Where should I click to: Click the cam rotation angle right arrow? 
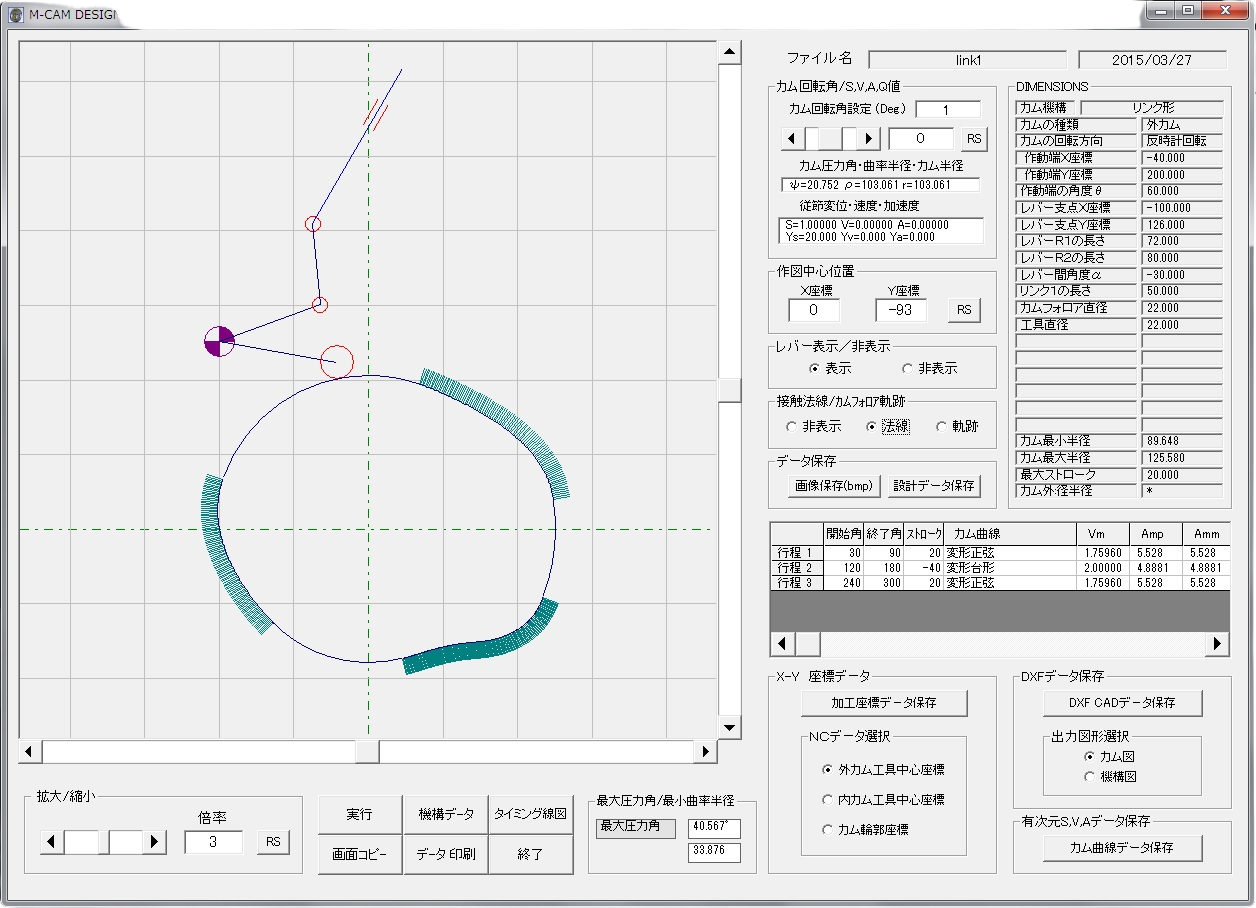[869, 138]
